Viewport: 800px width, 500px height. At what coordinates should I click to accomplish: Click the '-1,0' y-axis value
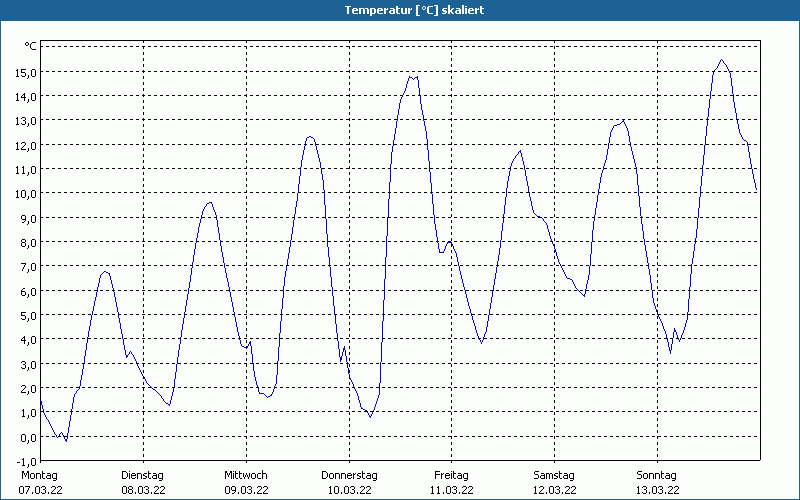27,462
